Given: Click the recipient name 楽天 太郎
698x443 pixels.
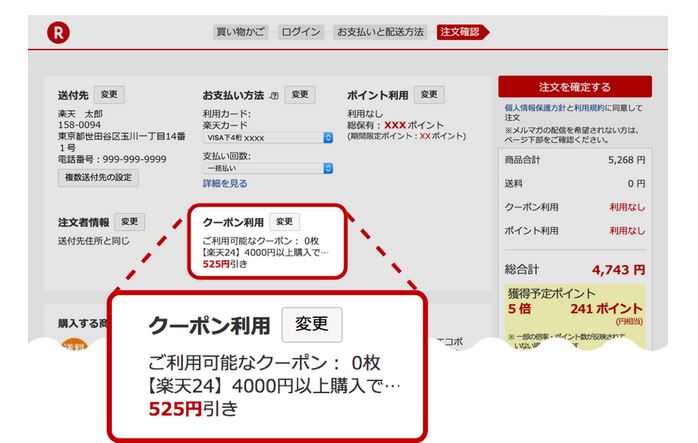Looking at the screenshot, I should tap(80, 114).
